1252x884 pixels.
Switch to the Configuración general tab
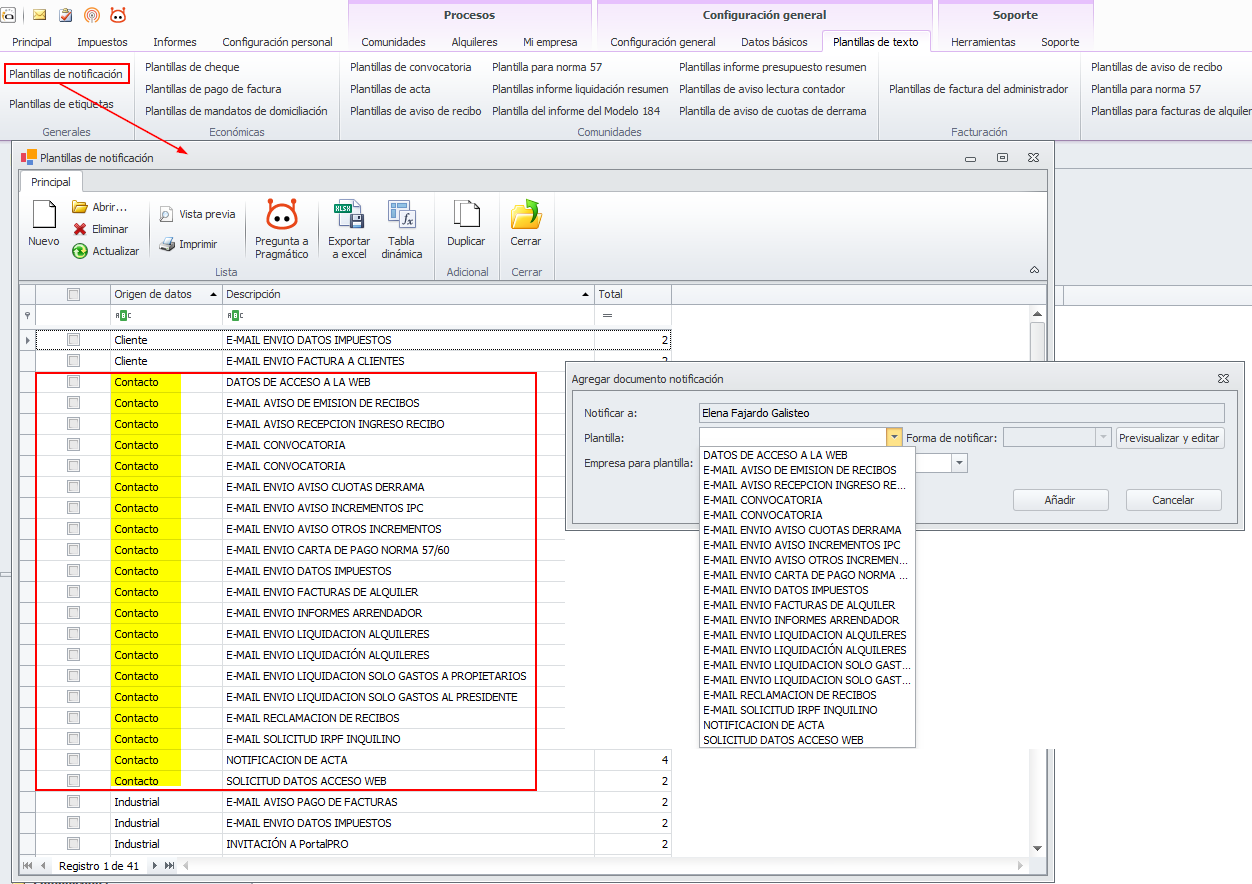(x=662, y=42)
